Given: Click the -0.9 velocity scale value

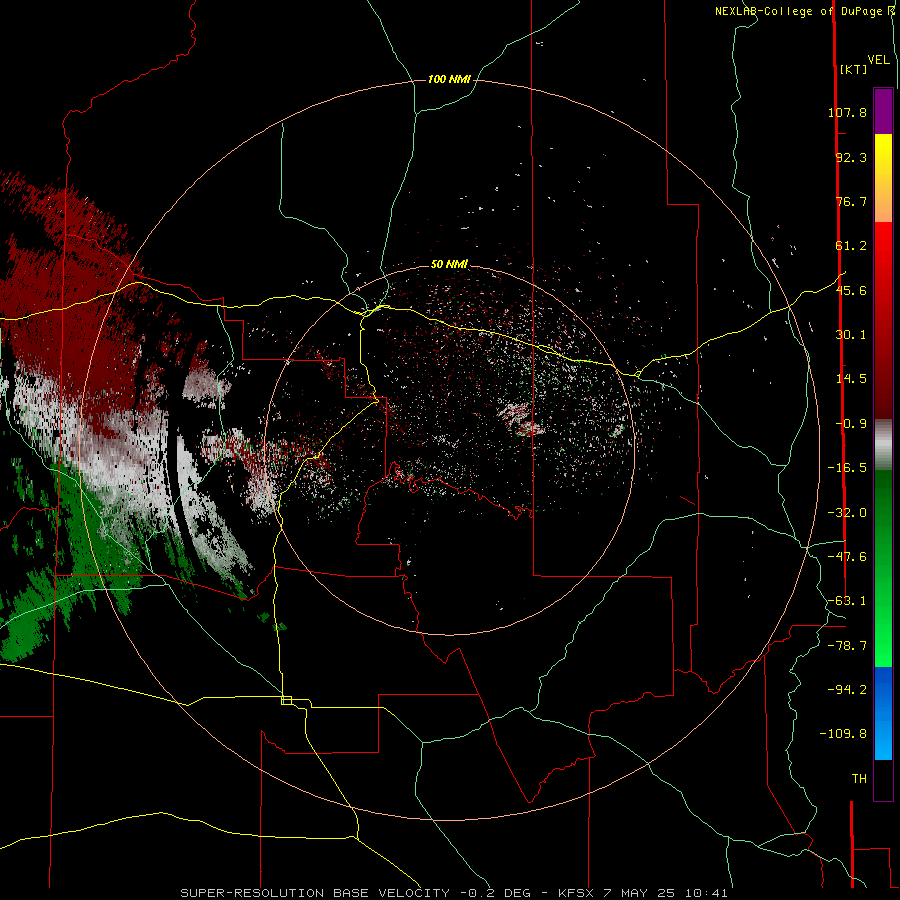Looking at the screenshot, I should coord(851,424).
